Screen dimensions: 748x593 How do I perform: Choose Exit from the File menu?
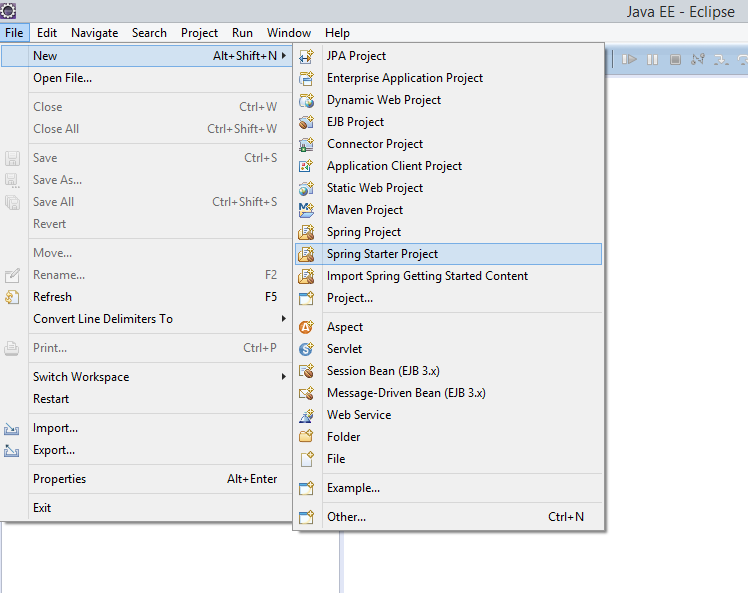click(x=145, y=508)
